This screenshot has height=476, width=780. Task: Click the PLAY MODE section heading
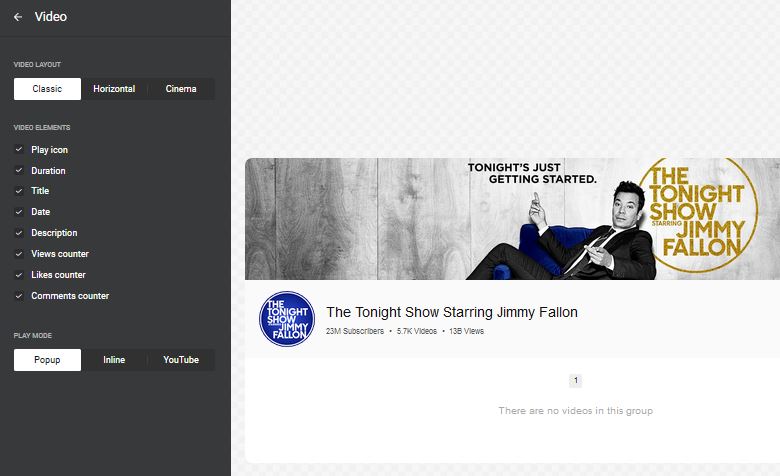tap(33, 336)
